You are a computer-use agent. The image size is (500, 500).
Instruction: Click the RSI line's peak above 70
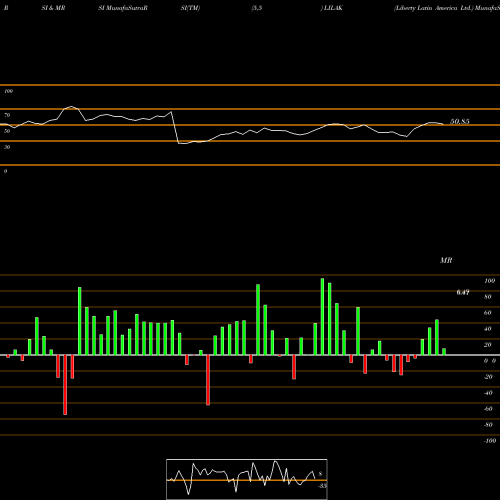[x=71, y=107]
